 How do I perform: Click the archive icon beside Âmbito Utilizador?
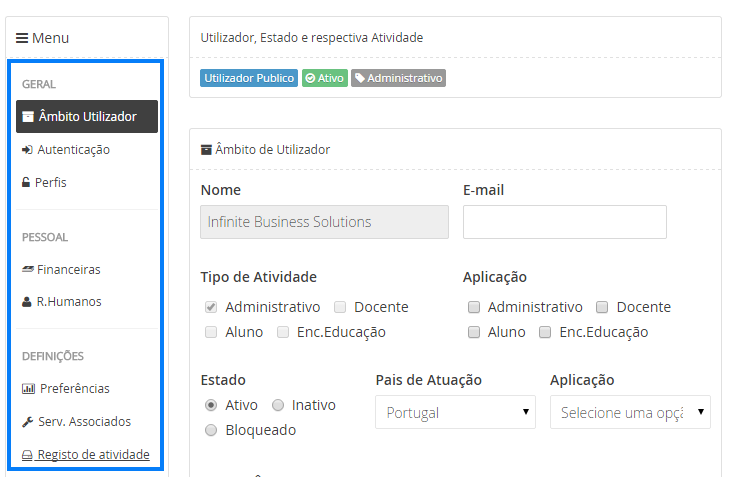28,117
